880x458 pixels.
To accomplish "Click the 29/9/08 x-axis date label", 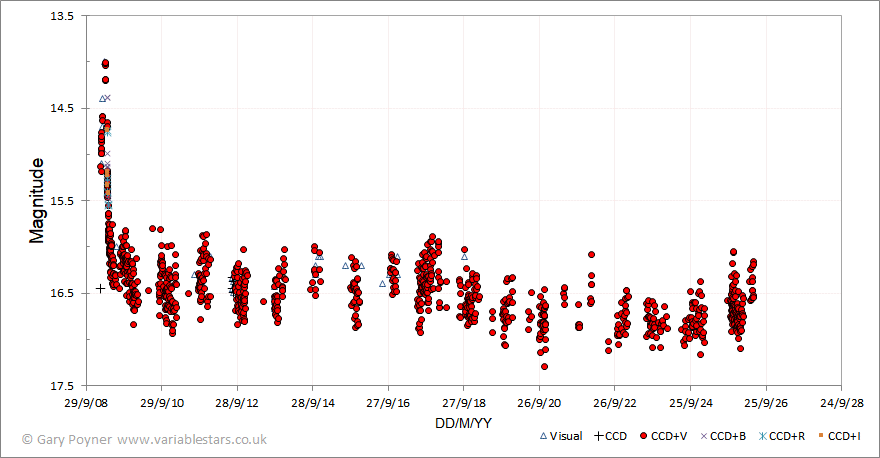I will click(x=86, y=403).
